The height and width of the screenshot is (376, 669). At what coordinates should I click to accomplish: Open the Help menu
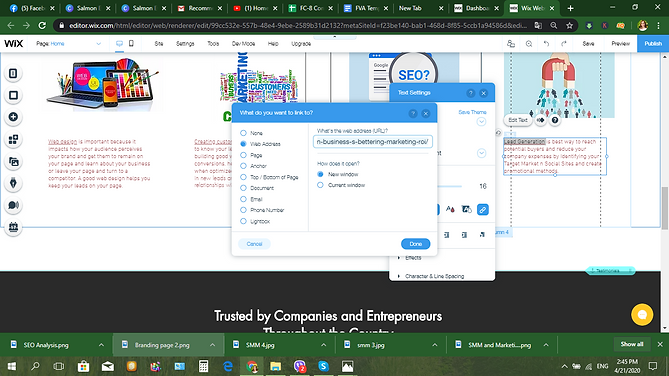[x=273, y=44]
